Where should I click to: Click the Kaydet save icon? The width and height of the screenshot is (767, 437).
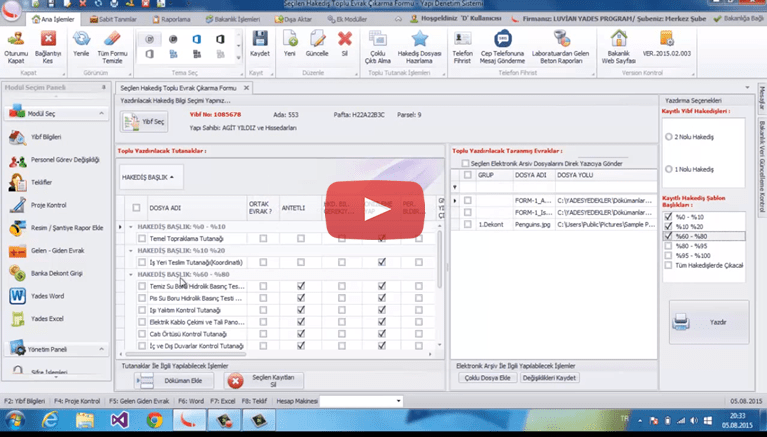tap(259, 44)
